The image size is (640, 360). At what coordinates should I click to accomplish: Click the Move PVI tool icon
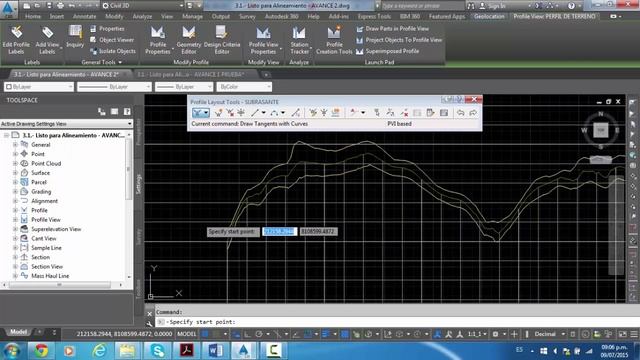pyautogui.click(x=241, y=113)
